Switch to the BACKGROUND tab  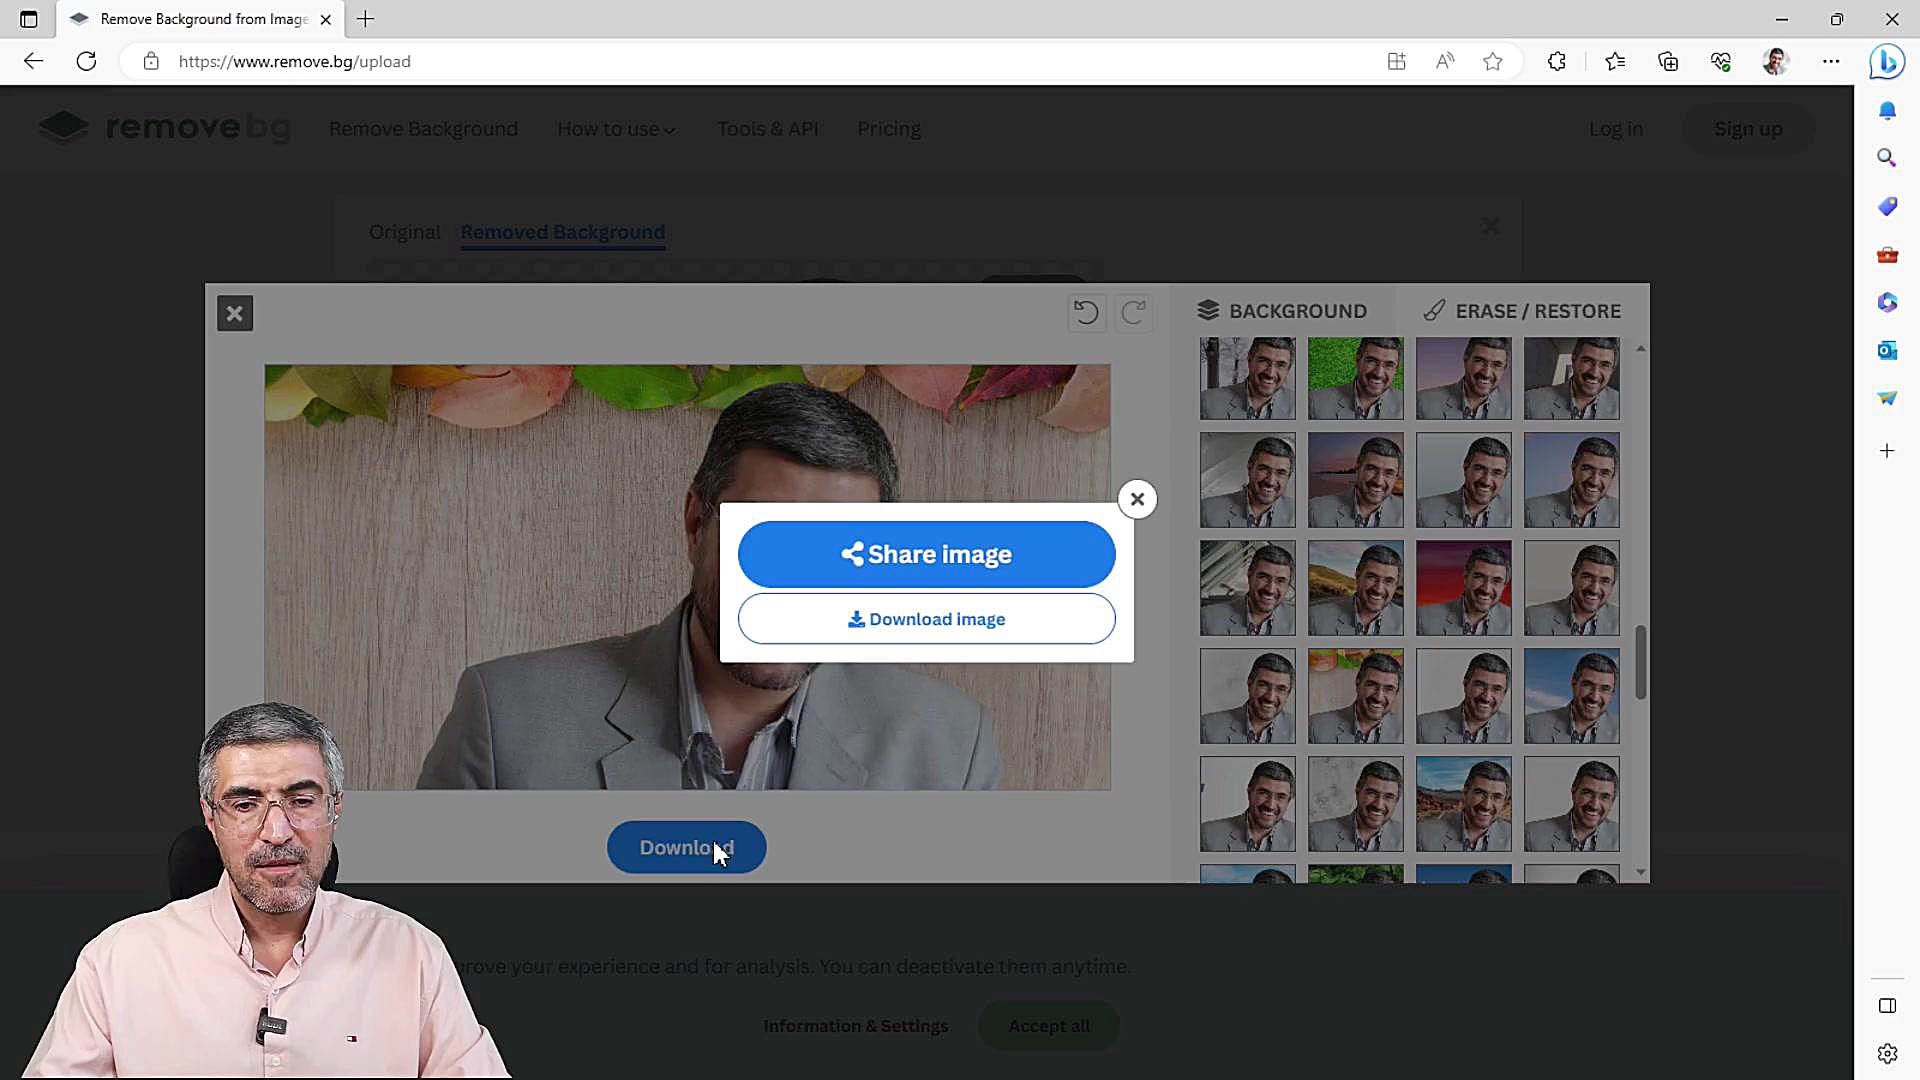(1282, 311)
